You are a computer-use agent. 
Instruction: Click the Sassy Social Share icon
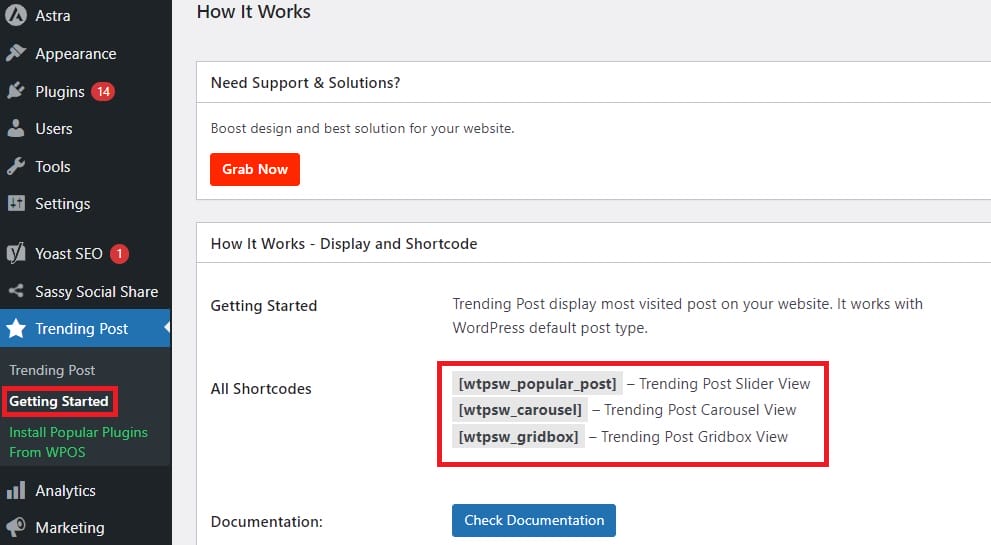[x=16, y=291]
